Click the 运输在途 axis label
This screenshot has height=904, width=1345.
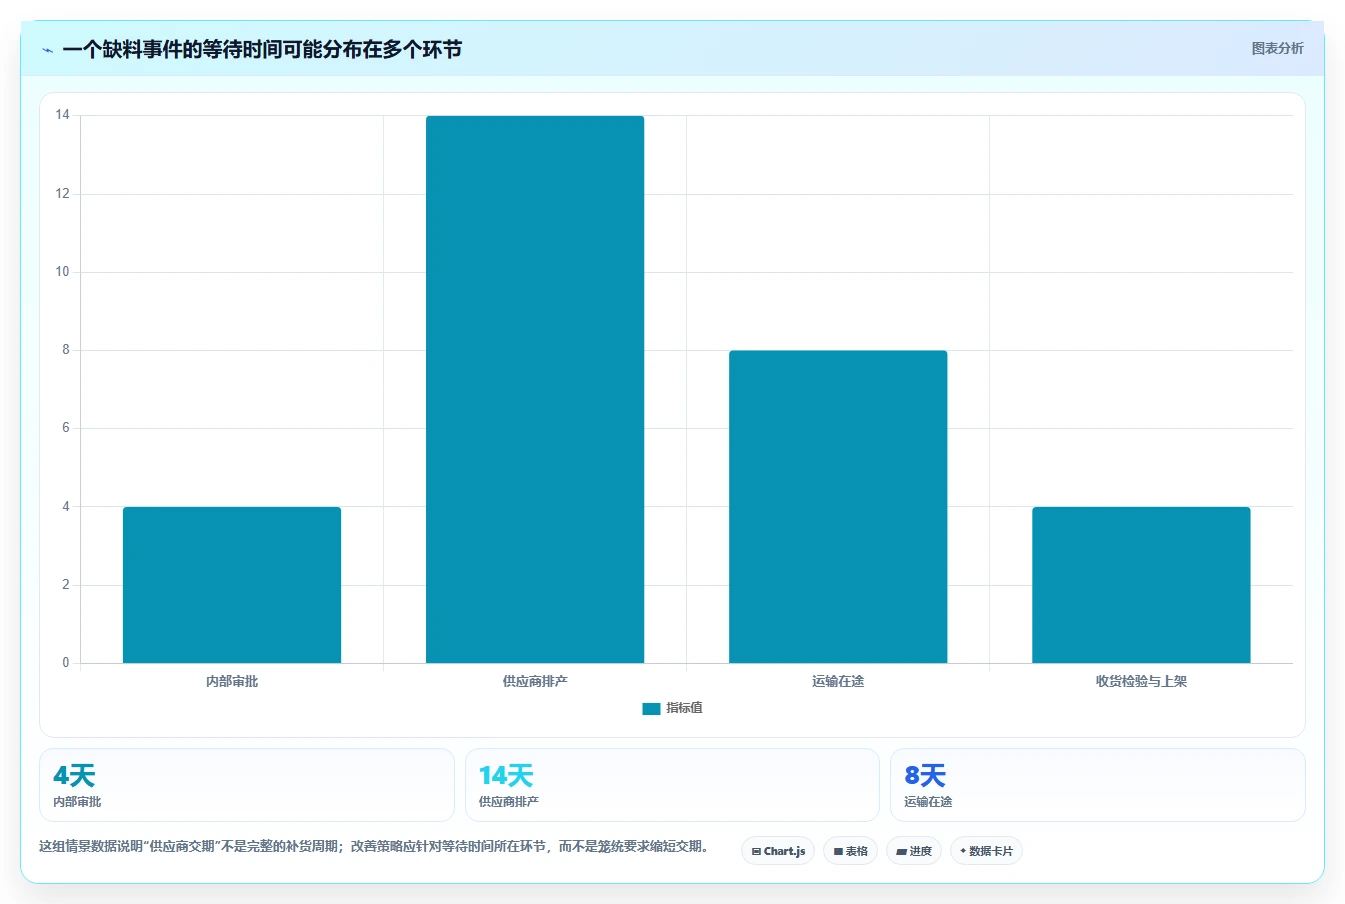838,681
